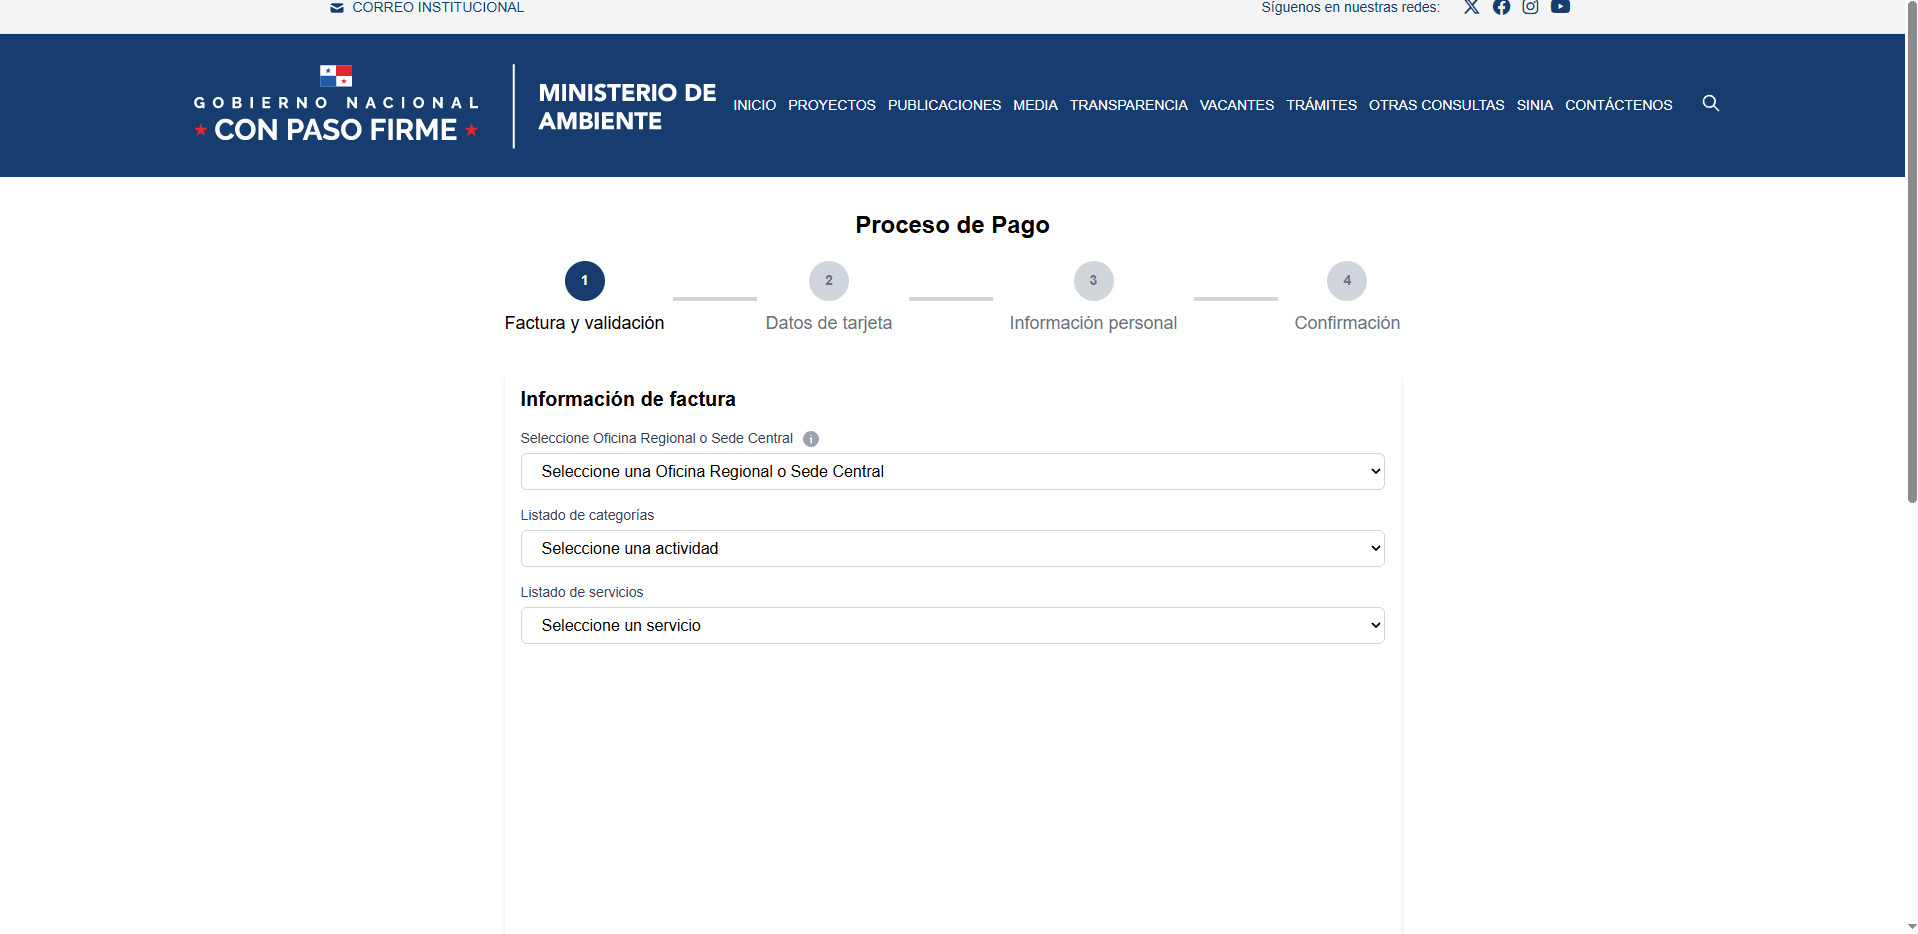Click the YouTube social icon
This screenshot has width=1918, height=934.
coord(1560,7)
